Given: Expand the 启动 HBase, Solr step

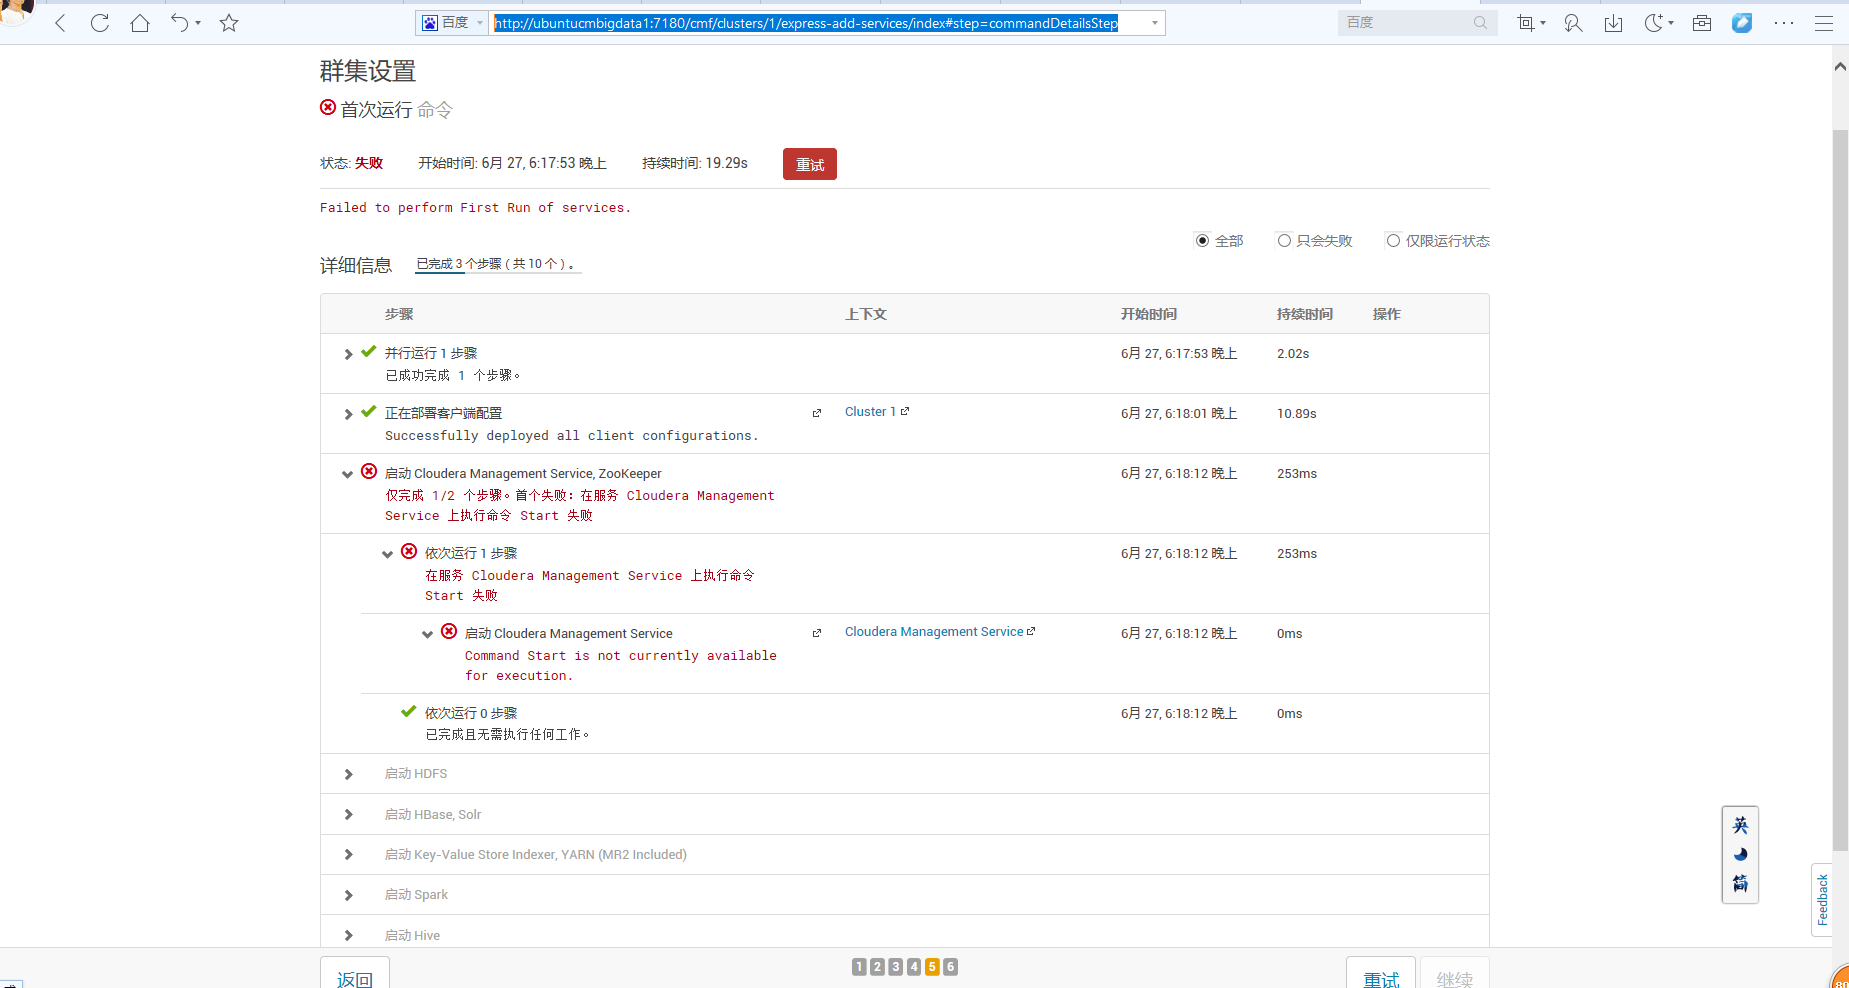Looking at the screenshot, I should [x=348, y=814].
